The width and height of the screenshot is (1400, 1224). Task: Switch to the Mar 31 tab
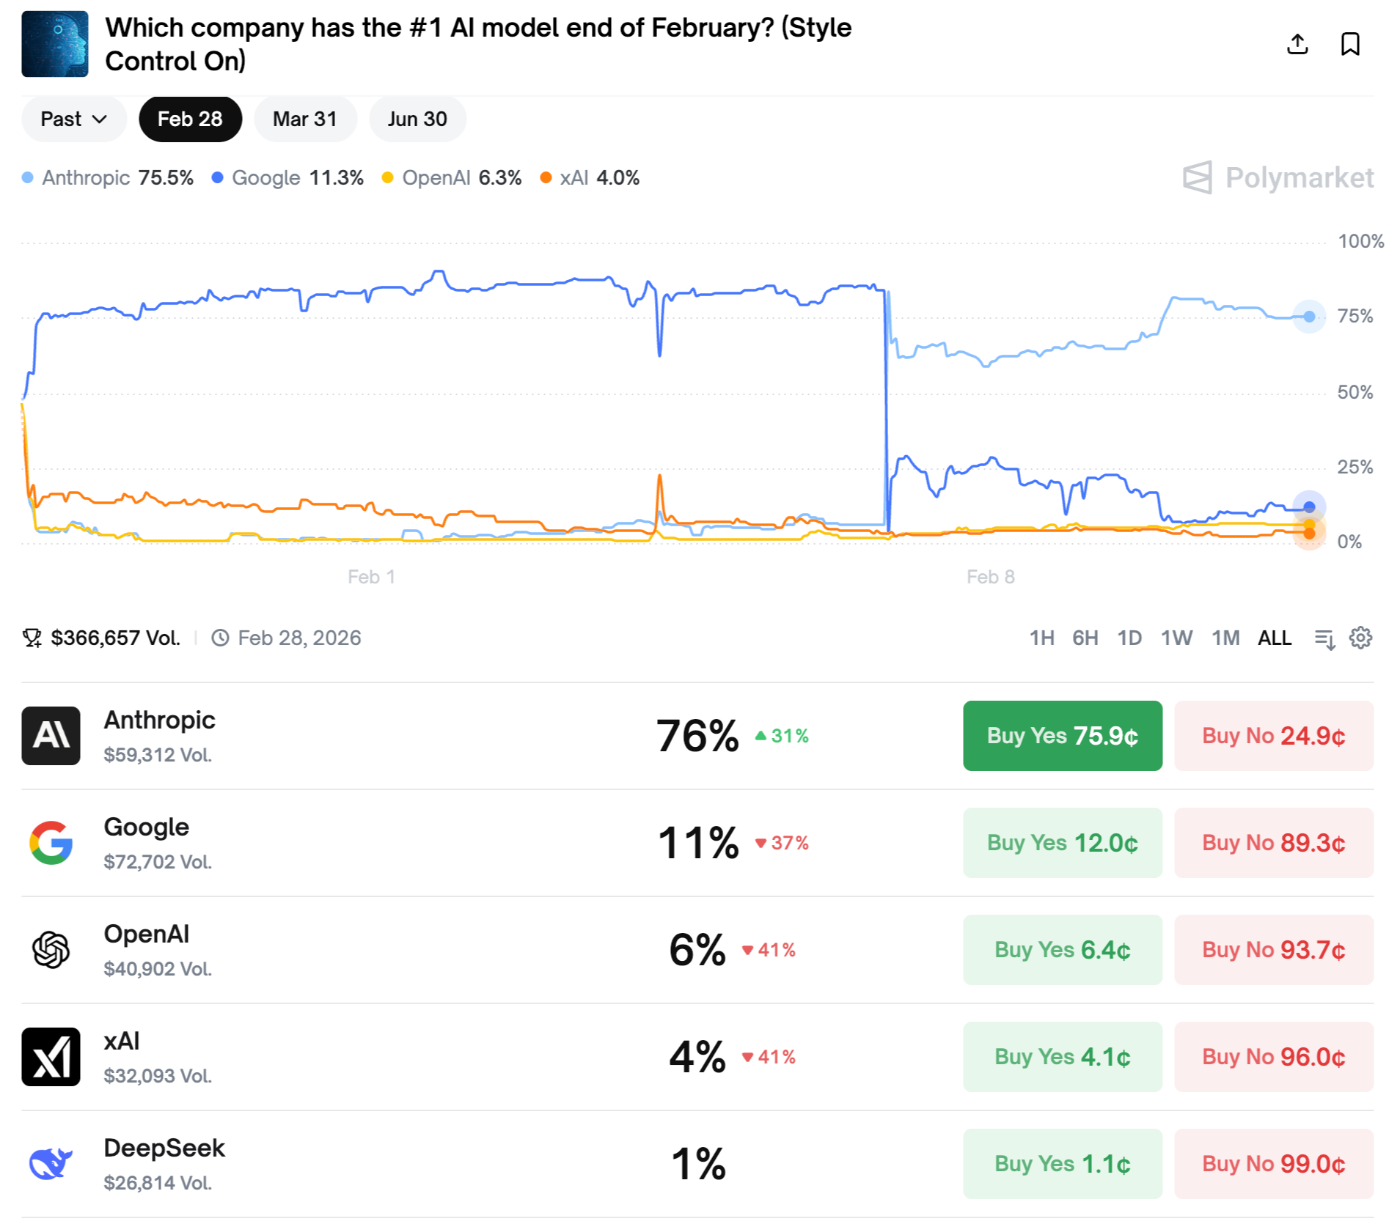coord(305,118)
